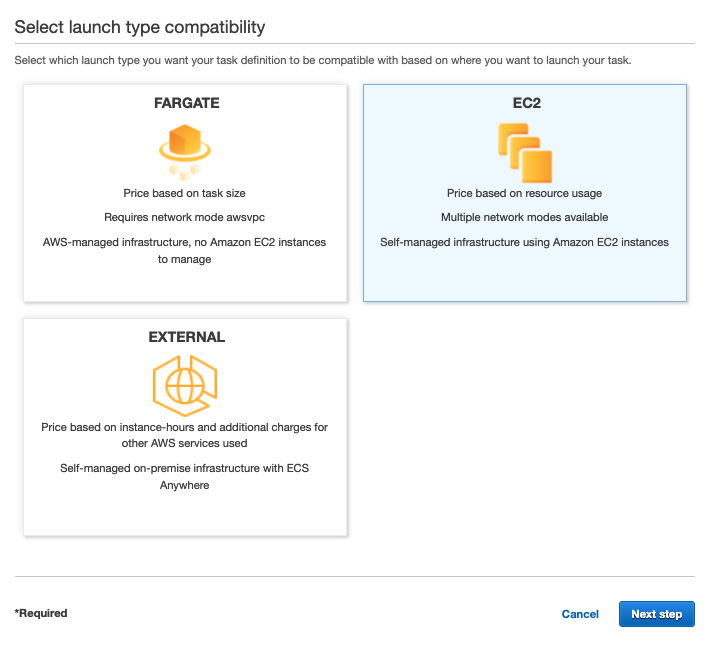Click the 'Self-managed infrastructure using Amazon EC2' line
Viewport: 721px width, 649px height.
[524, 242]
